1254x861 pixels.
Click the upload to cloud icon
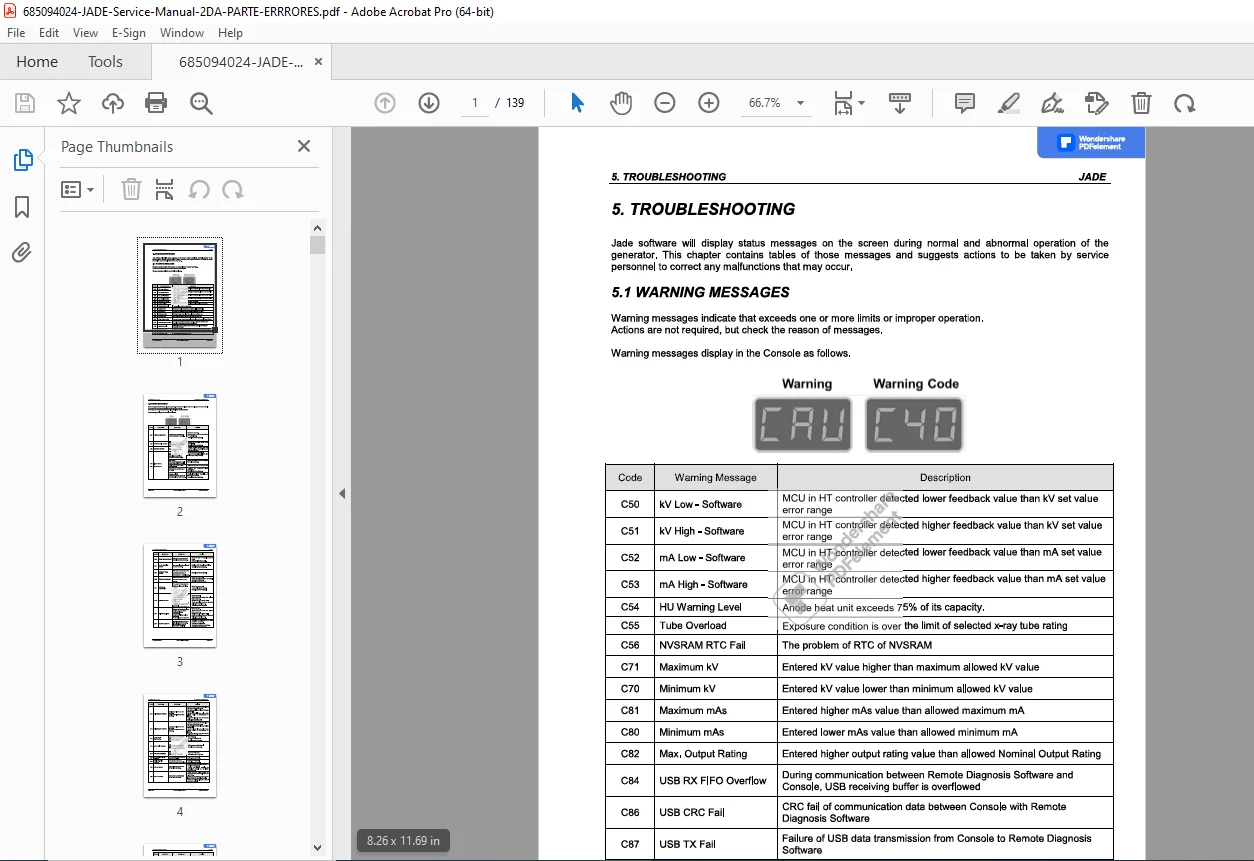113,103
